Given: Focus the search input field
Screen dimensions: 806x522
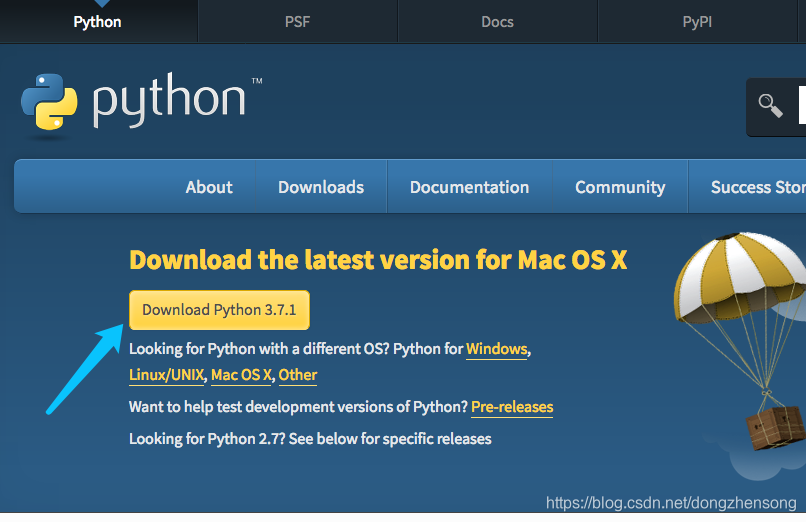Looking at the screenshot, I should pyautogui.click(x=802, y=105).
